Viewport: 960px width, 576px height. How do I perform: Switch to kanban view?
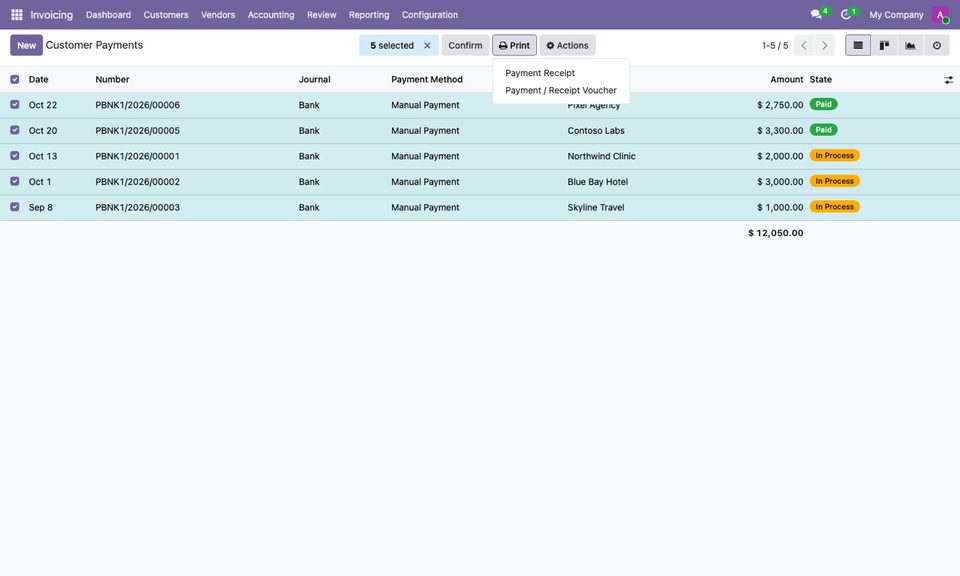(884, 45)
